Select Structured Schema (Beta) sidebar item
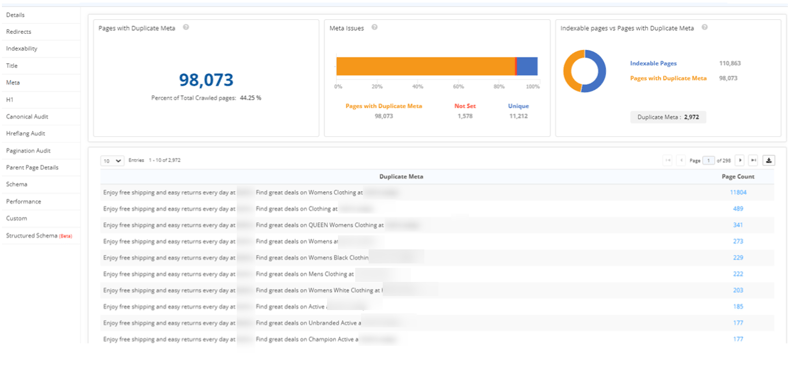 click(x=39, y=236)
